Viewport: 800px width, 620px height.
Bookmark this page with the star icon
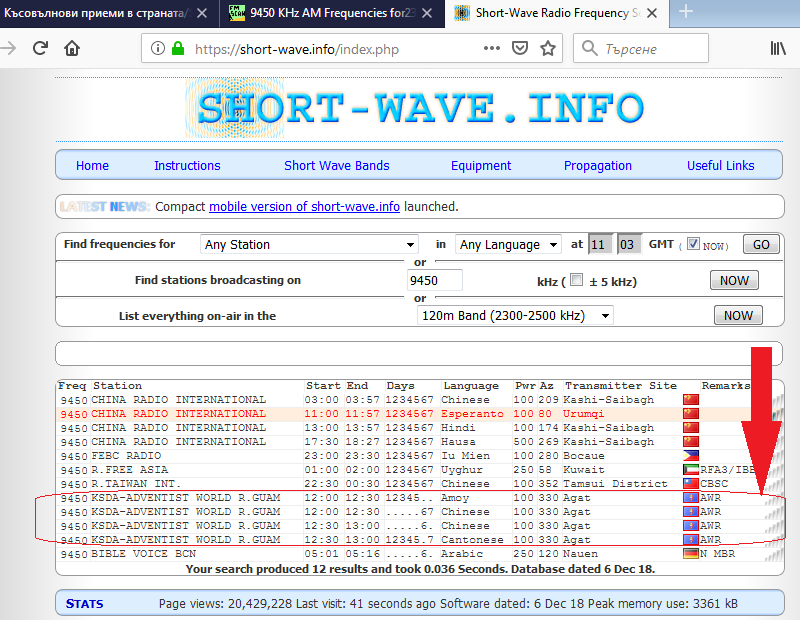click(548, 48)
